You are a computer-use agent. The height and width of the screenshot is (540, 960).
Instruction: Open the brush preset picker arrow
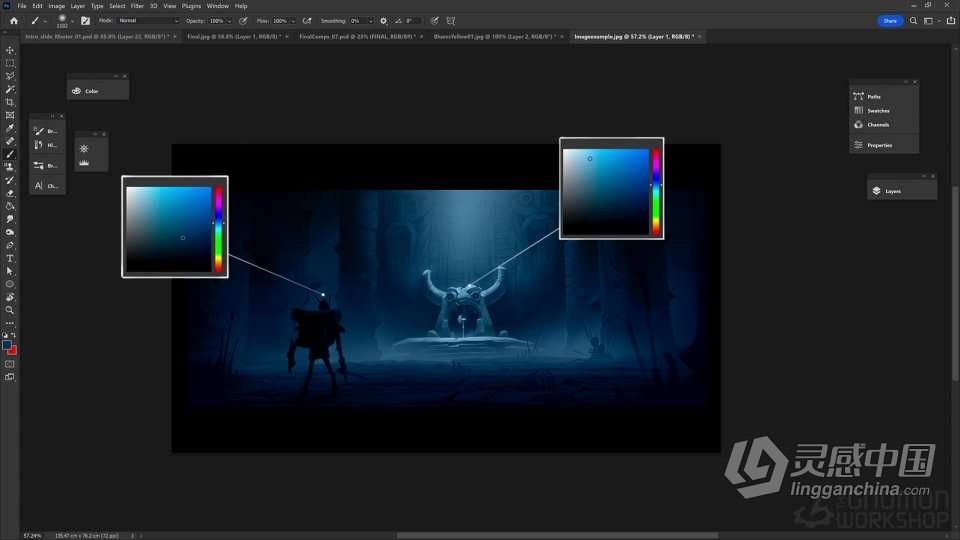click(x=73, y=21)
